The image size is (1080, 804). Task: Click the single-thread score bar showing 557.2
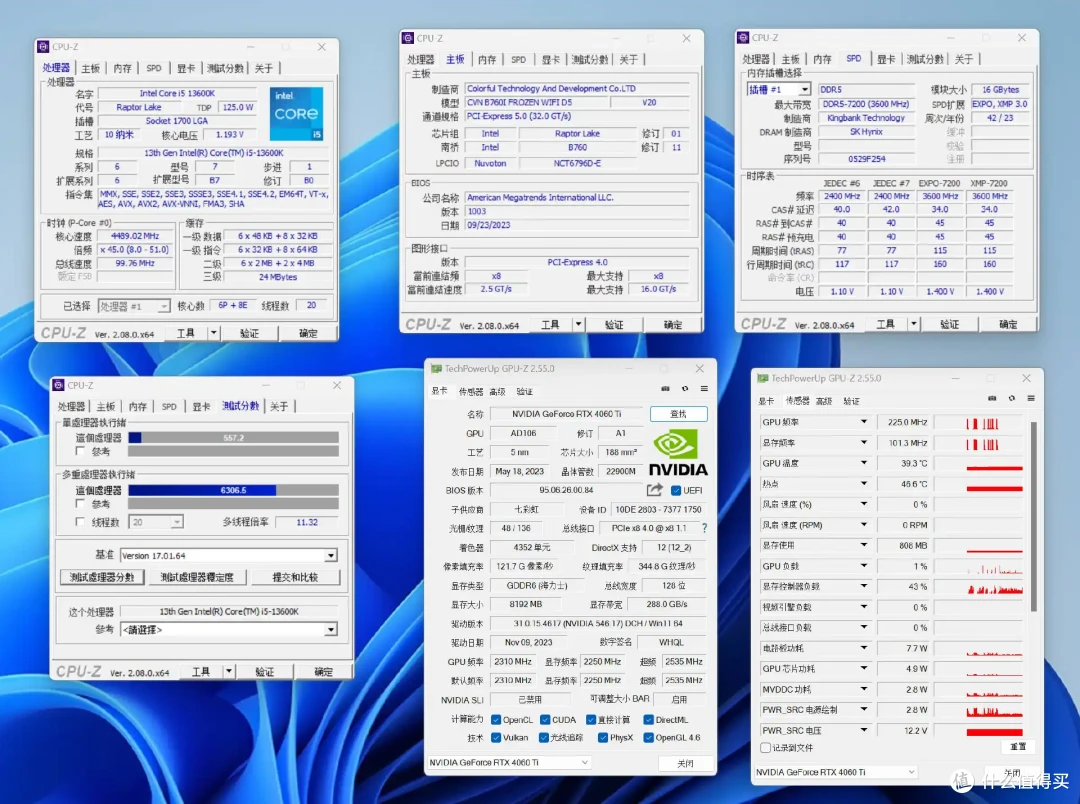pyautogui.click(x=233, y=437)
